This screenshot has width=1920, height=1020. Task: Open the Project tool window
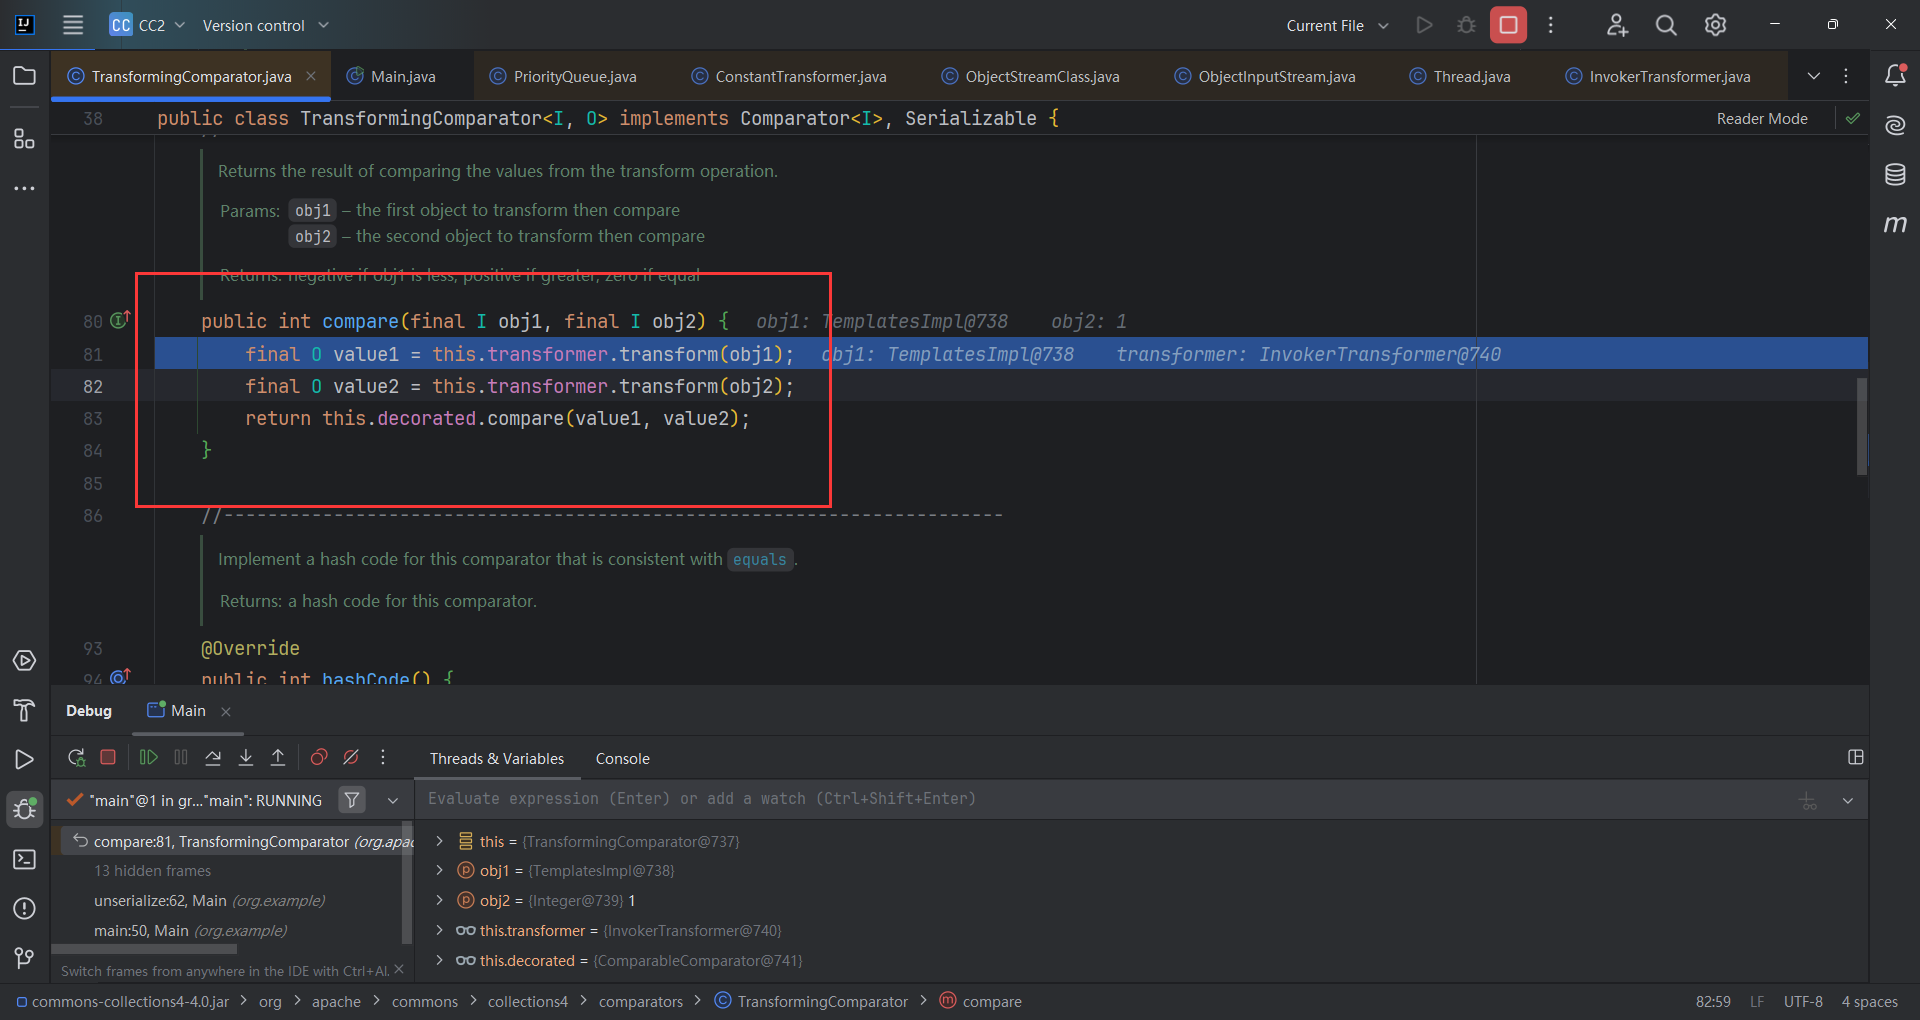click(x=24, y=76)
